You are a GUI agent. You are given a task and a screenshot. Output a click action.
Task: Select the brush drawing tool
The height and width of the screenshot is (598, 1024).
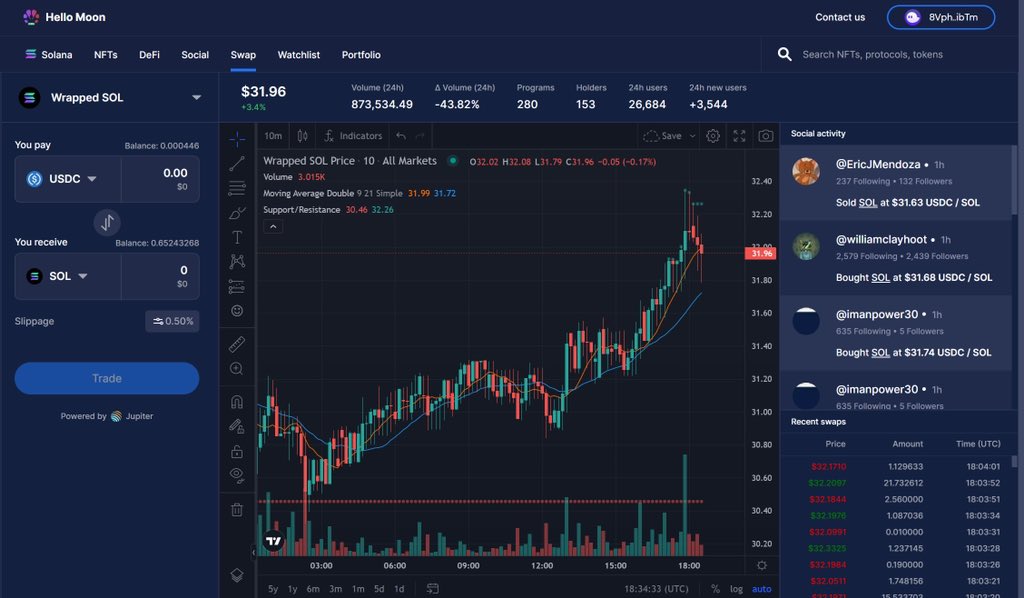[237, 213]
